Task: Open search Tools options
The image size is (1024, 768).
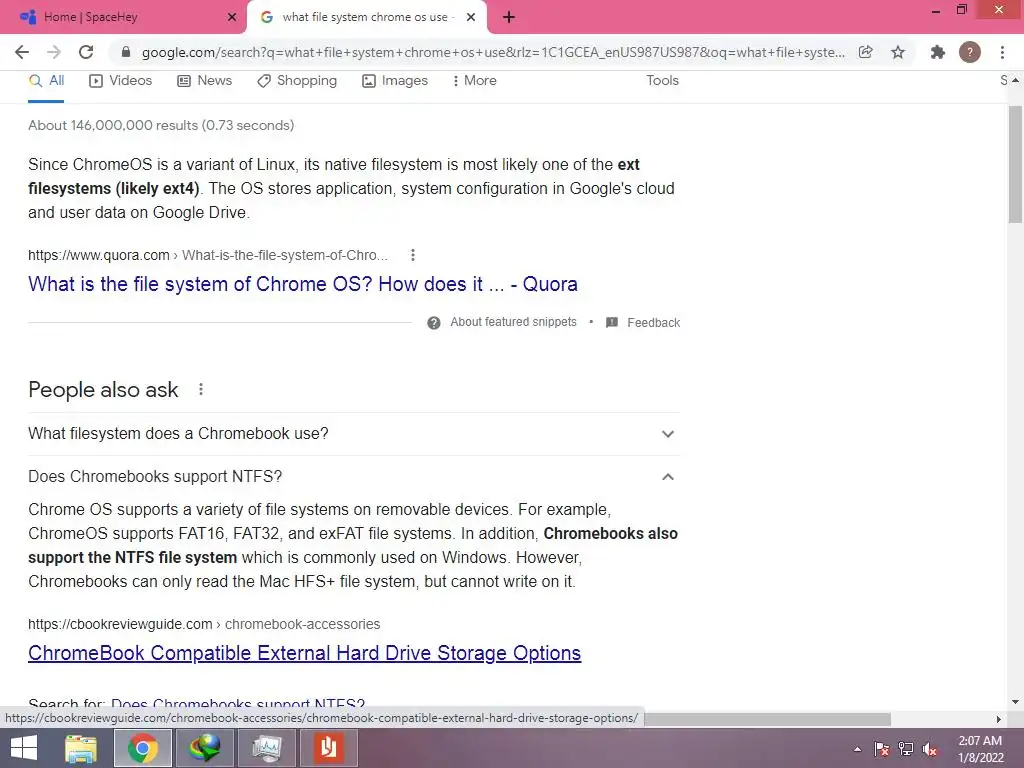Action: [662, 80]
